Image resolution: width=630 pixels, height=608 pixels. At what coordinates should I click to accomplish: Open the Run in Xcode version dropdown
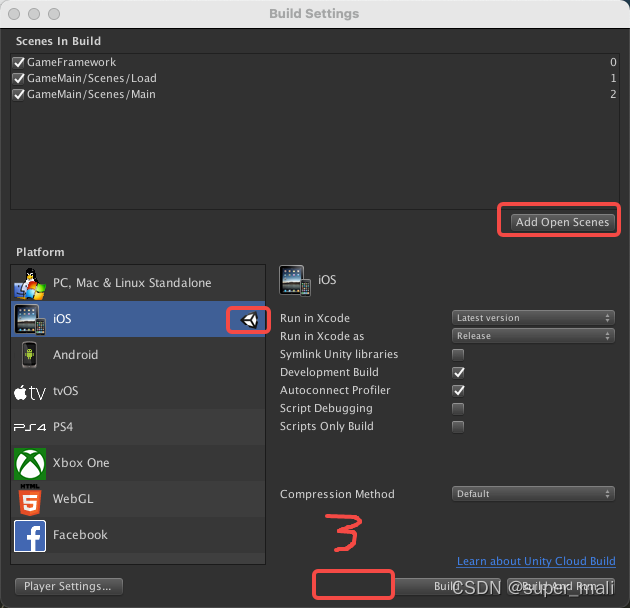pyautogui.click(x=533, y=318)
